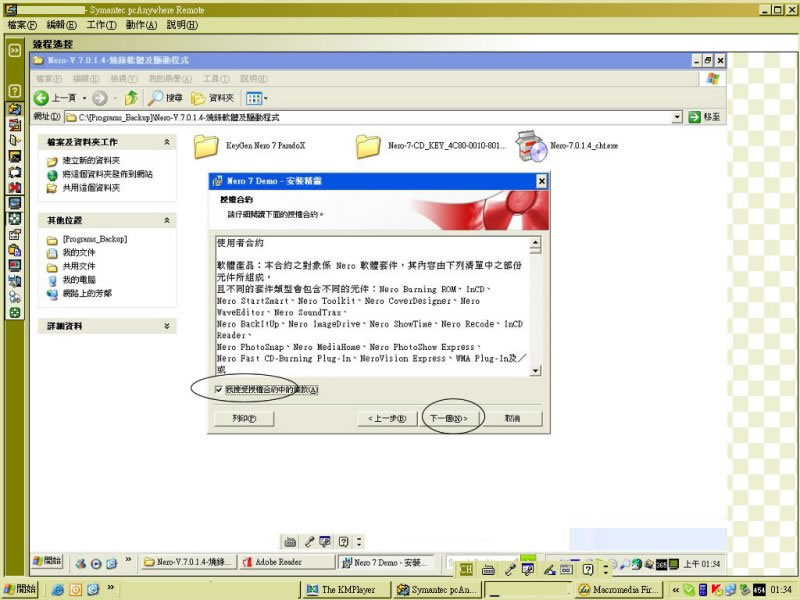This screenshot has width=800, height=600.
Task: Click the 移至 Go button beside address bar
Action: (x=705, y=117)
